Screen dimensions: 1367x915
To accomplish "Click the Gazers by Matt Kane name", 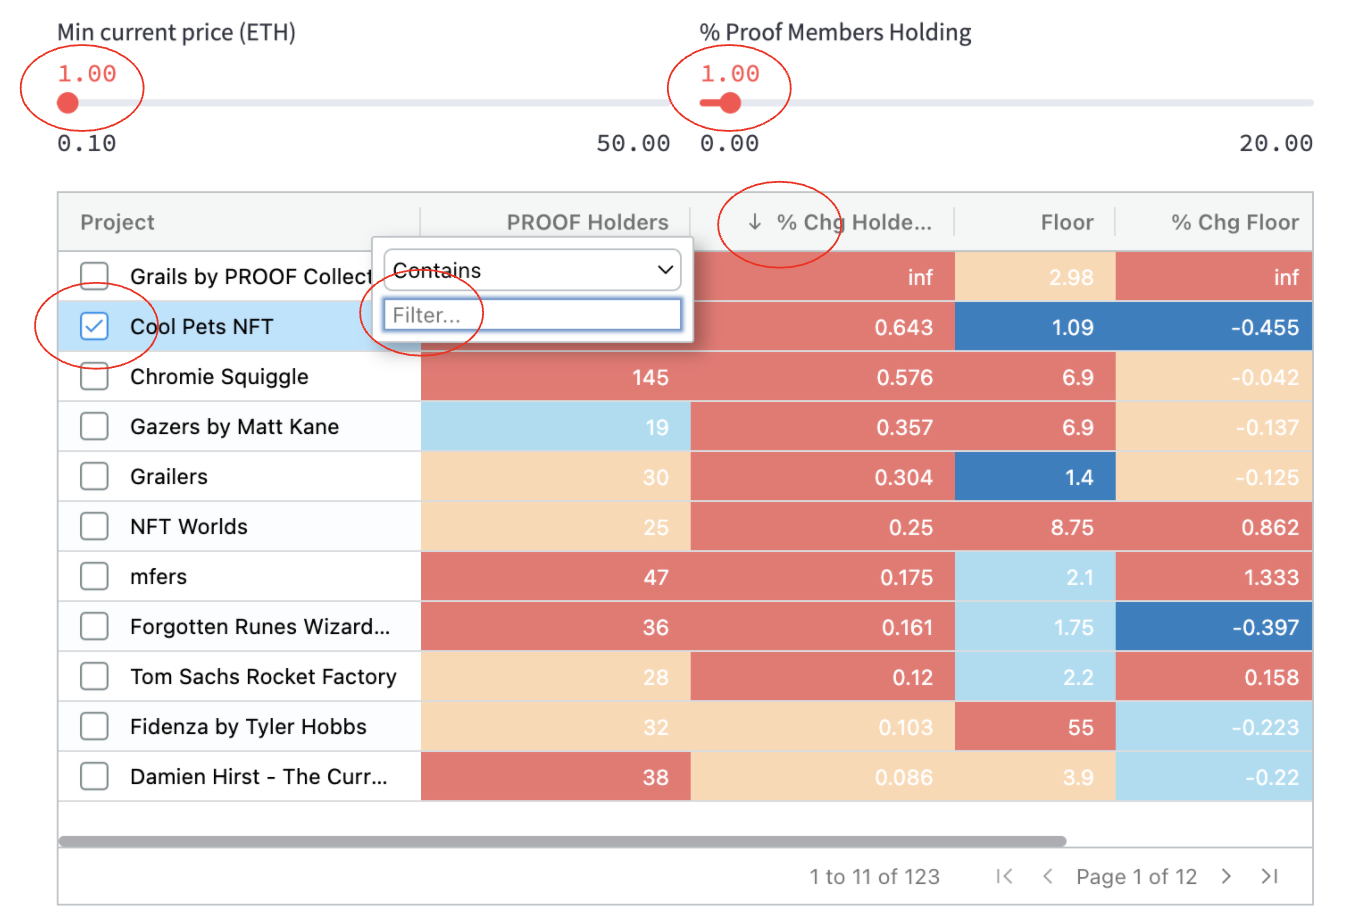I will pos(234,427).
